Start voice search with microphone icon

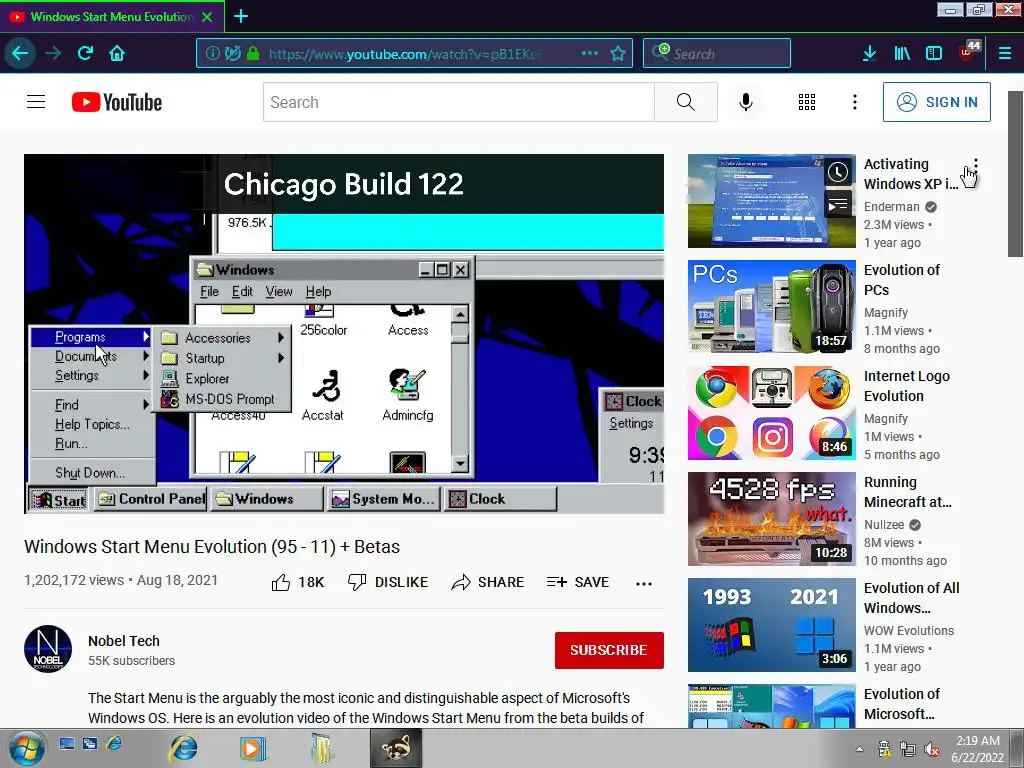pos(746,102)
